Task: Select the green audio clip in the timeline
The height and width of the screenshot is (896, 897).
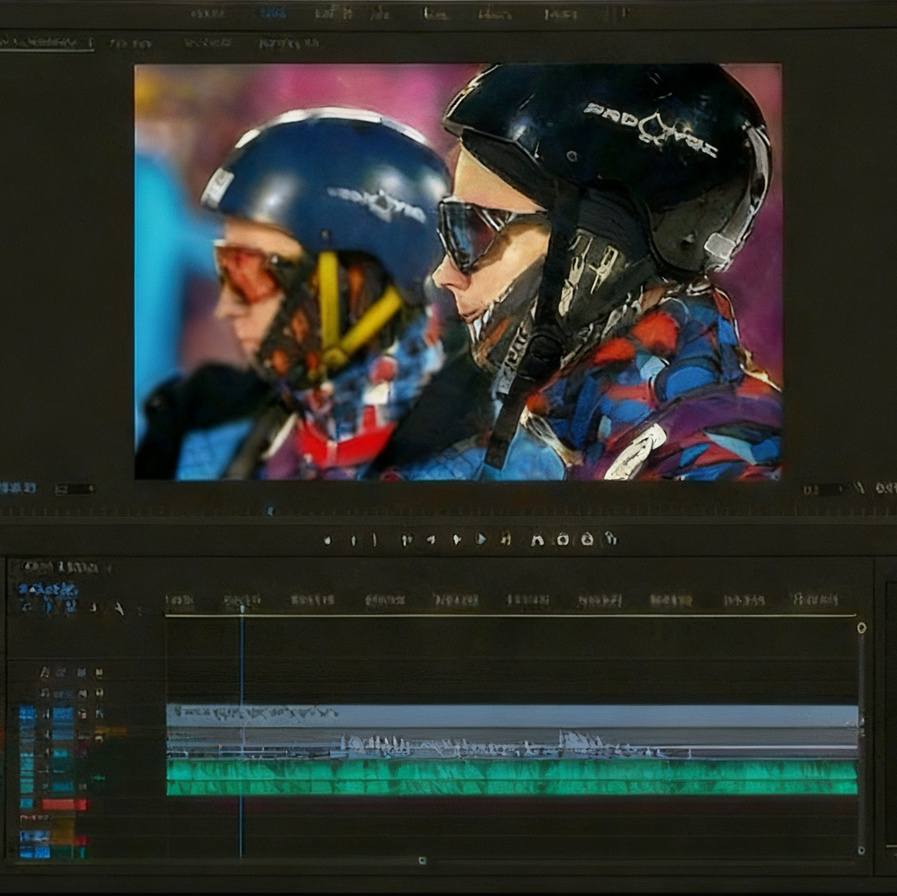Action: 510,778
